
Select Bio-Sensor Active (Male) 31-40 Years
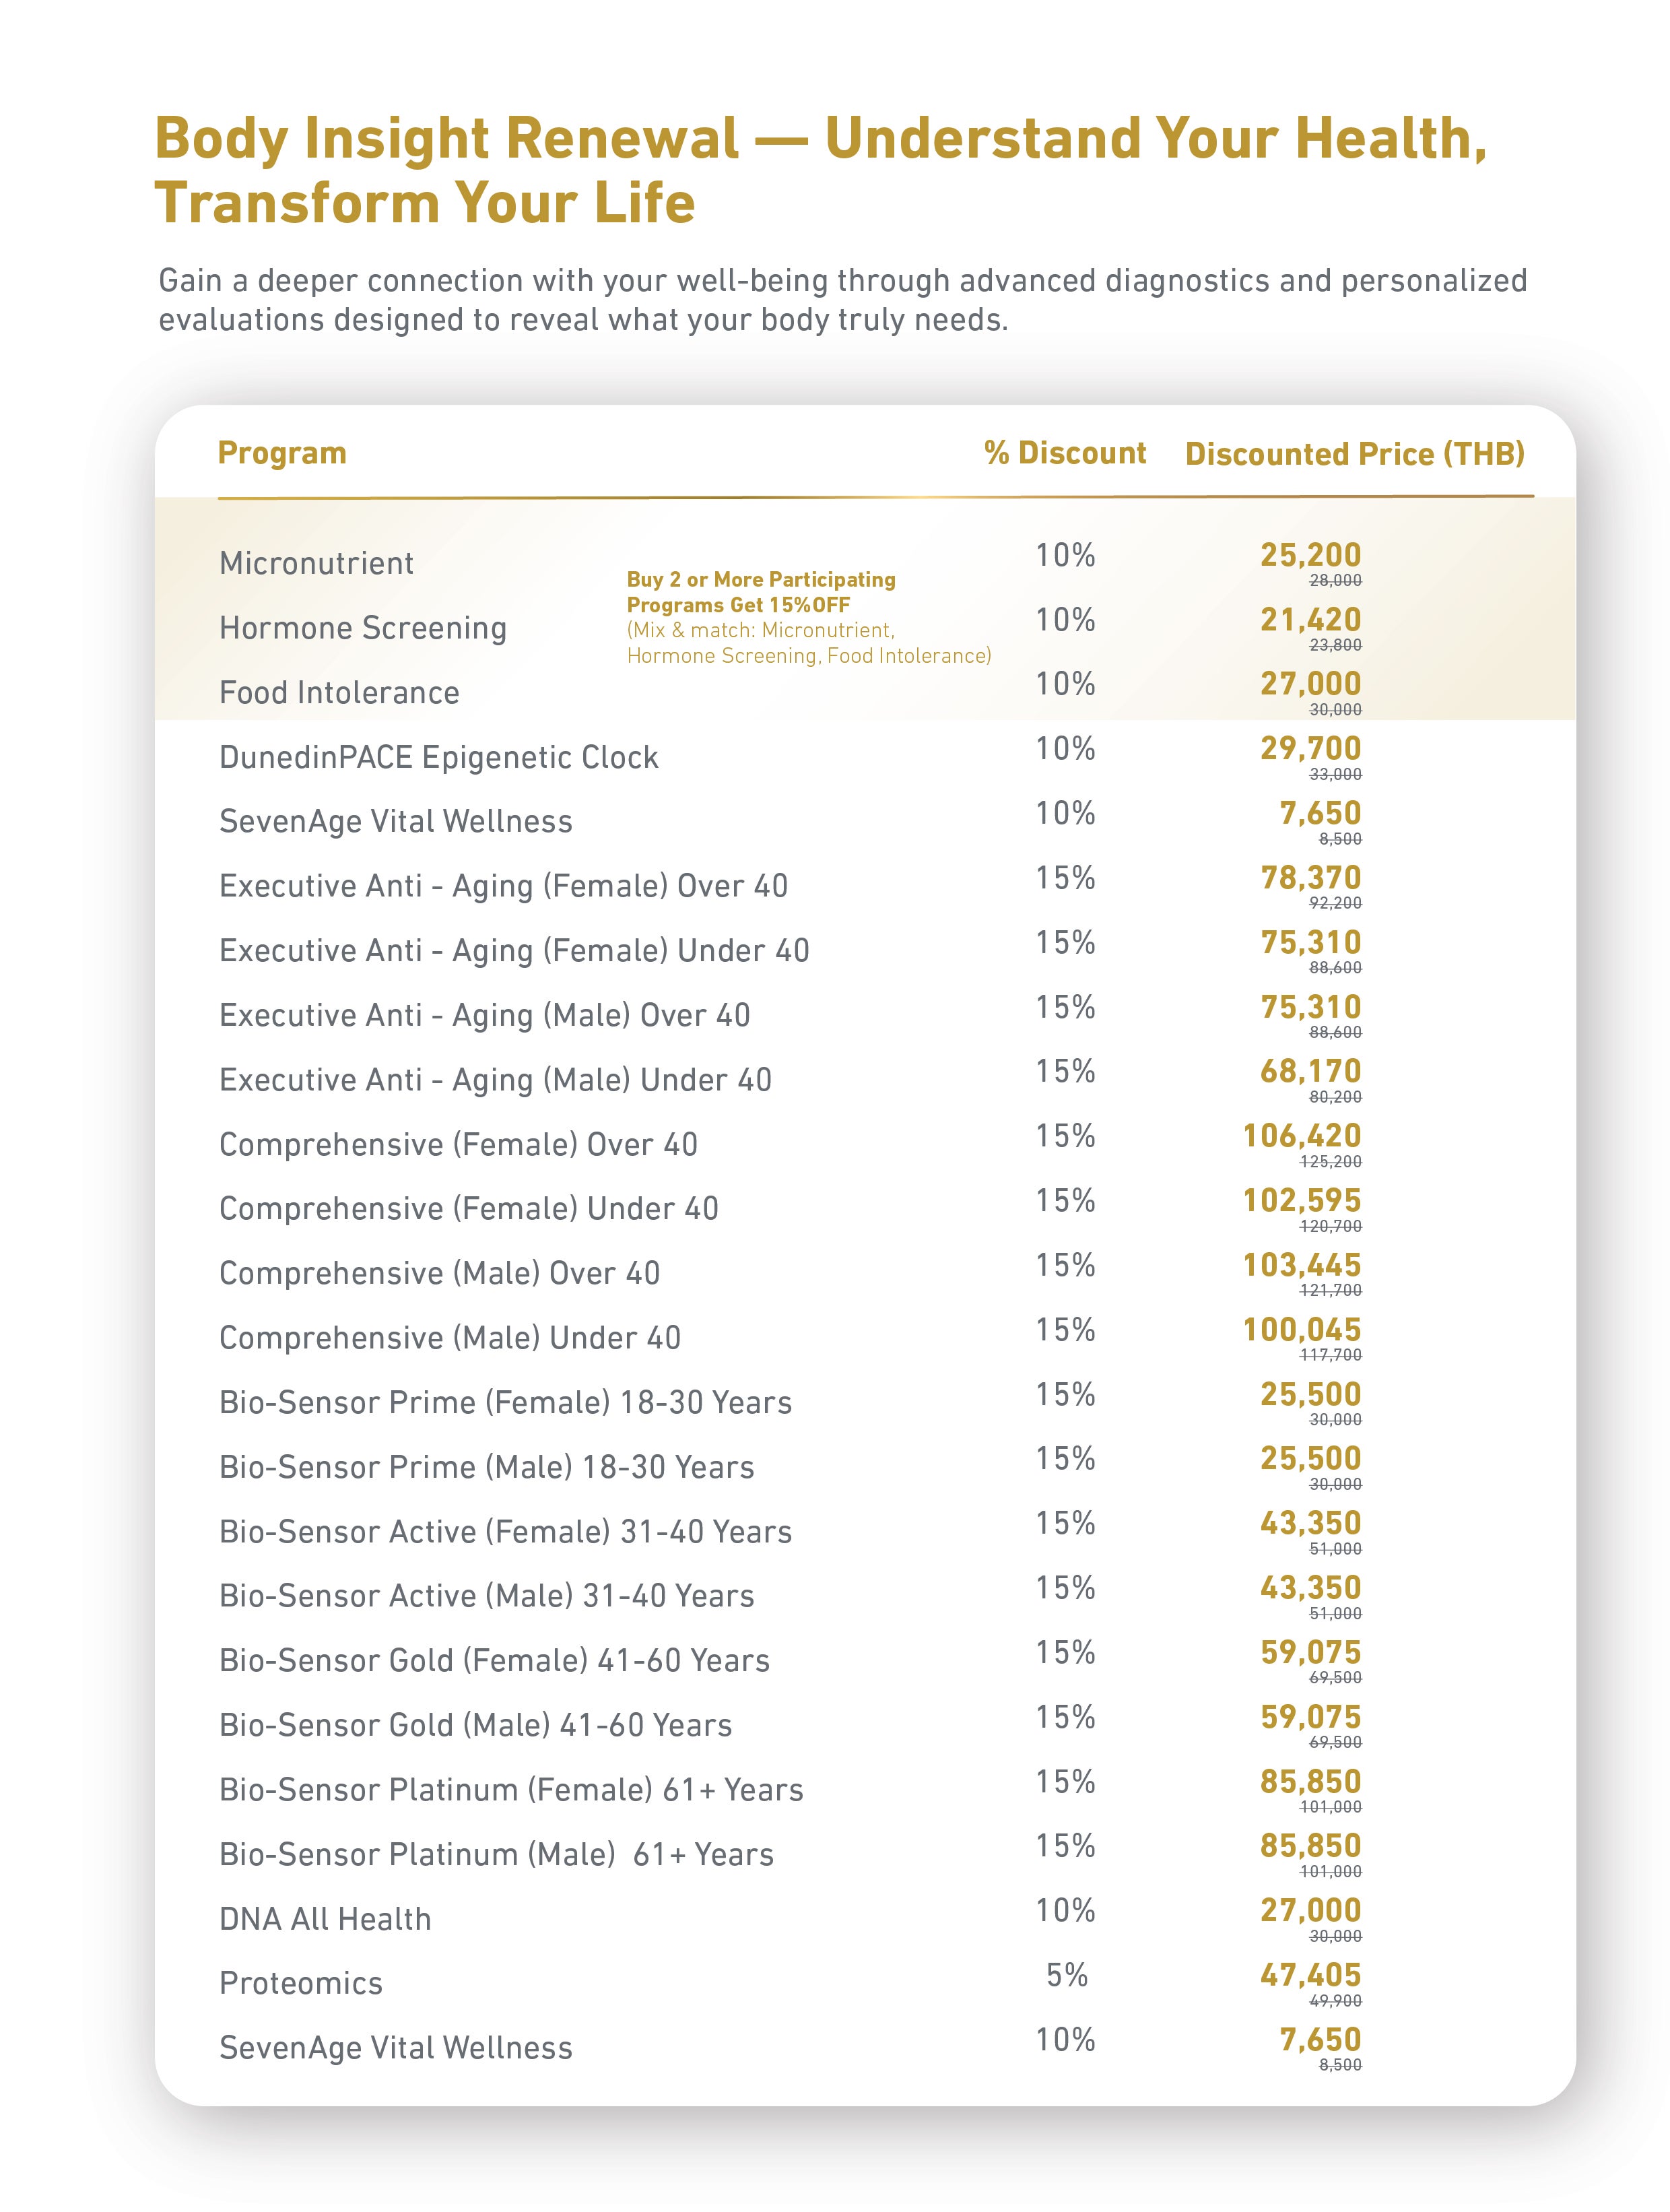486,1596
